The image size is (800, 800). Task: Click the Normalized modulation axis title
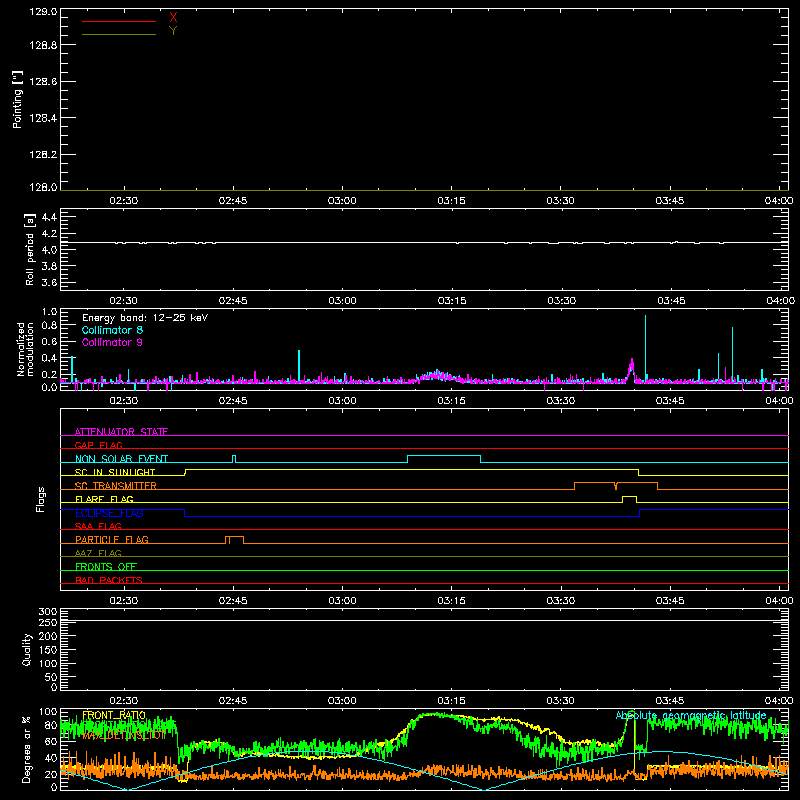pos(24,349)
